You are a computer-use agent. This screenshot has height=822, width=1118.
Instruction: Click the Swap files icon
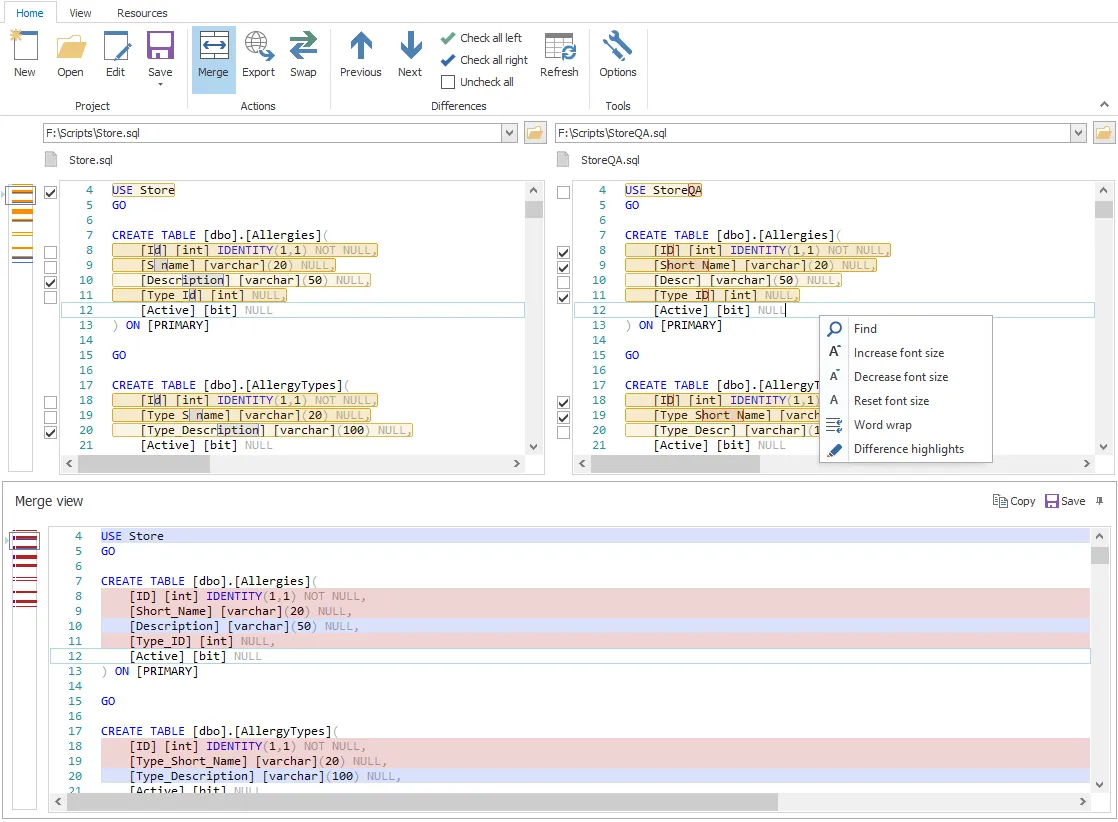(x=303, y=55)
